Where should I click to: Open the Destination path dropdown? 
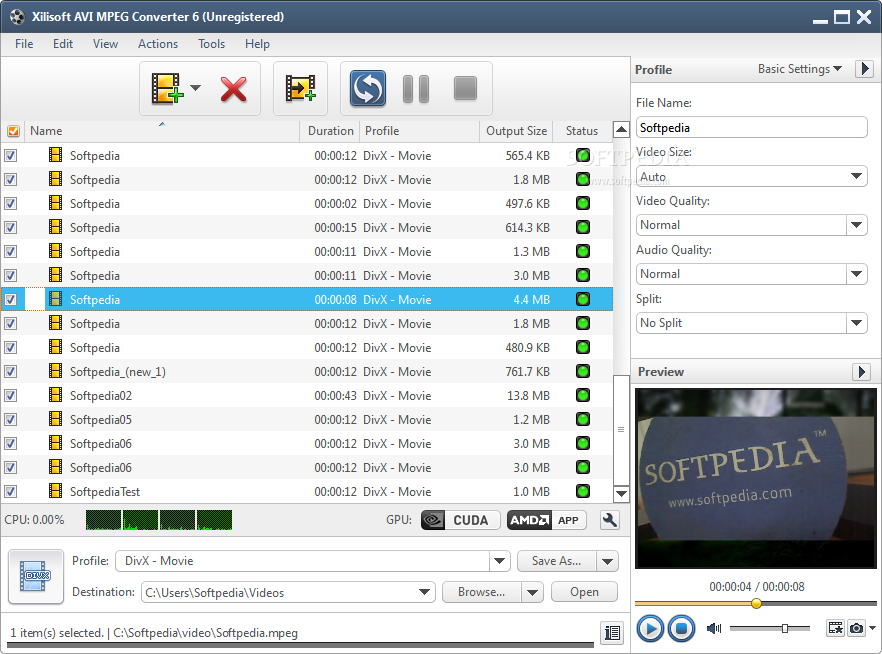[x=425, y=592]
